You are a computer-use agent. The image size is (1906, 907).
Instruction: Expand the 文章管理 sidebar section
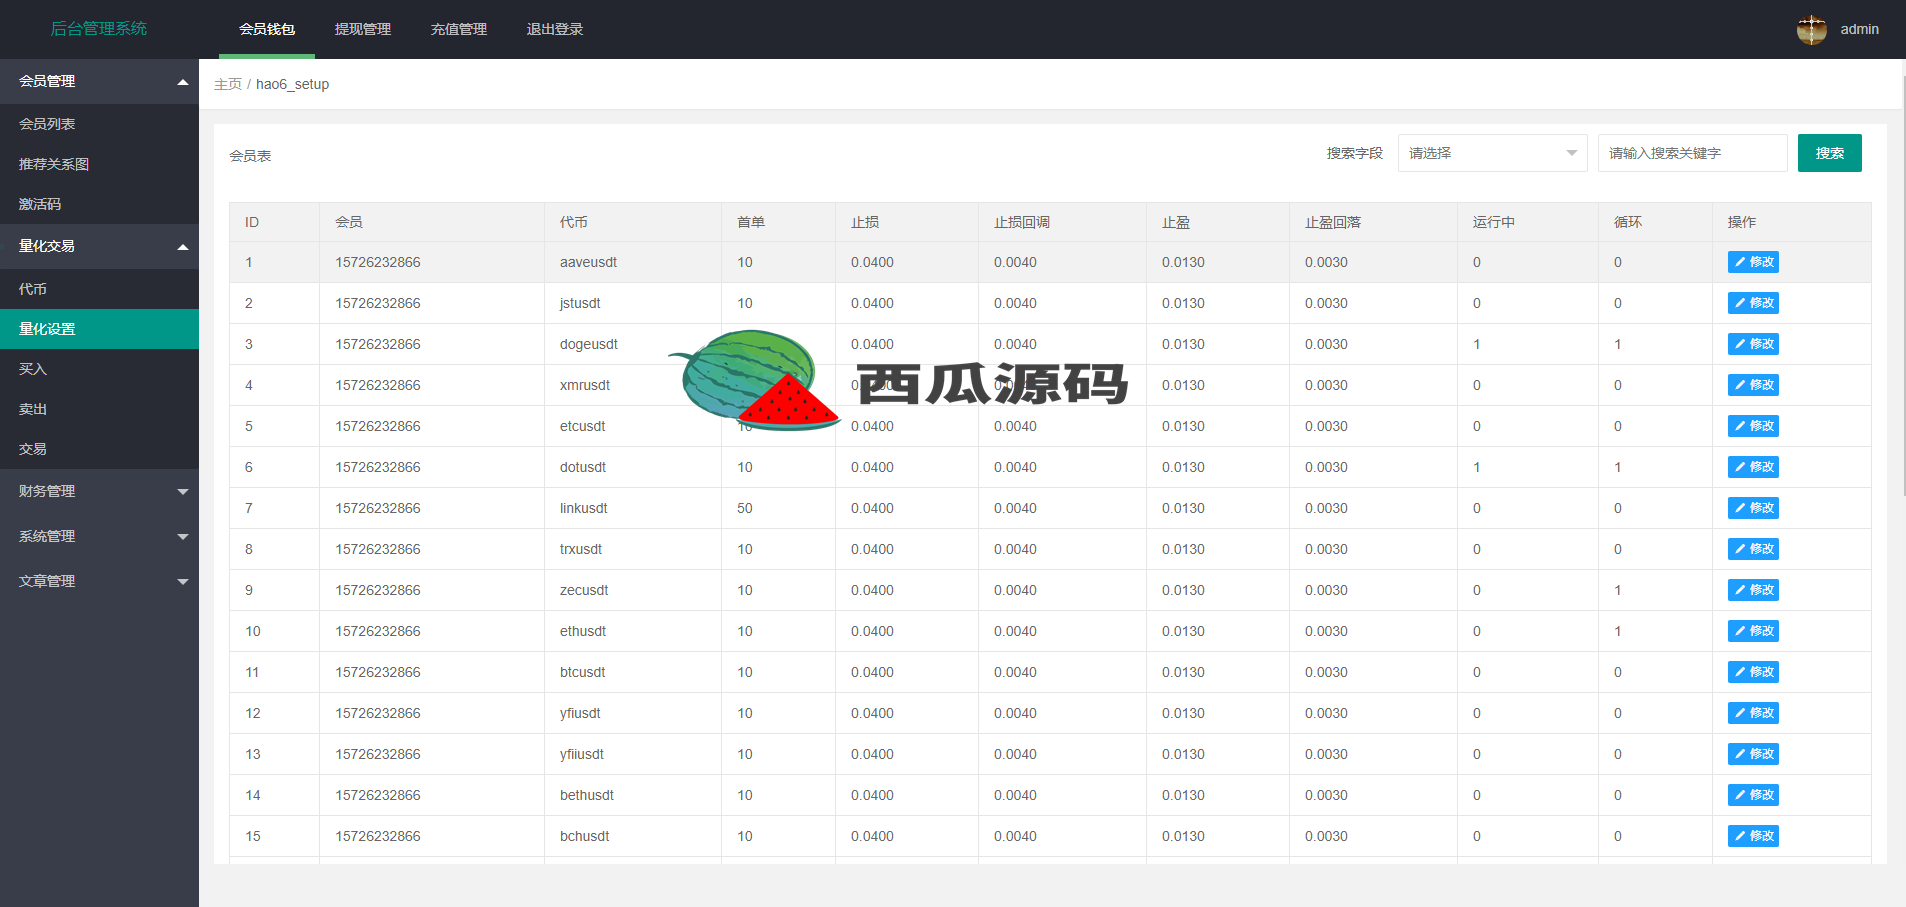pos(99,581)
